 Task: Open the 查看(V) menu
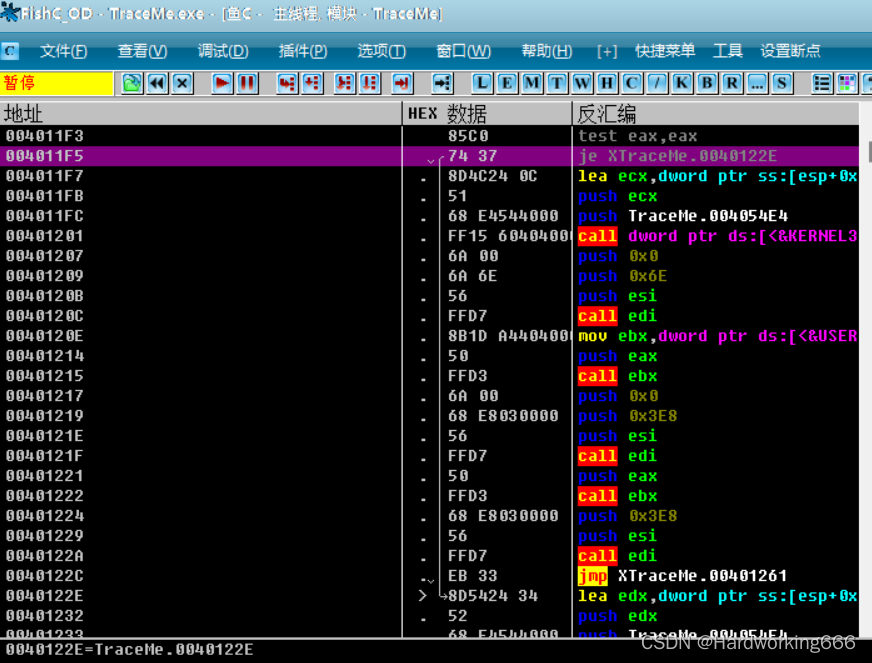pyautogui.click(x=142, y=51)
